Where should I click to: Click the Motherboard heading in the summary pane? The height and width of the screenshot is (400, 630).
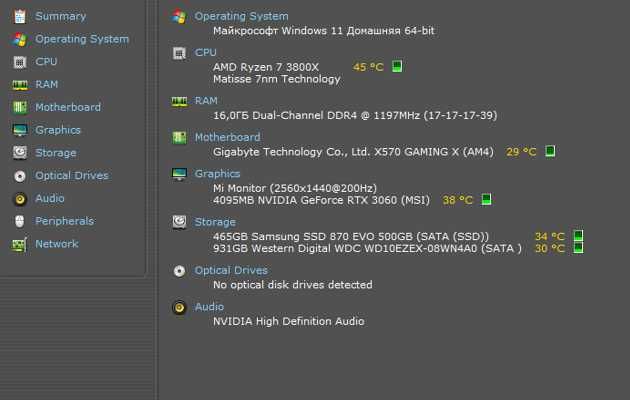(x=227, y=137)
